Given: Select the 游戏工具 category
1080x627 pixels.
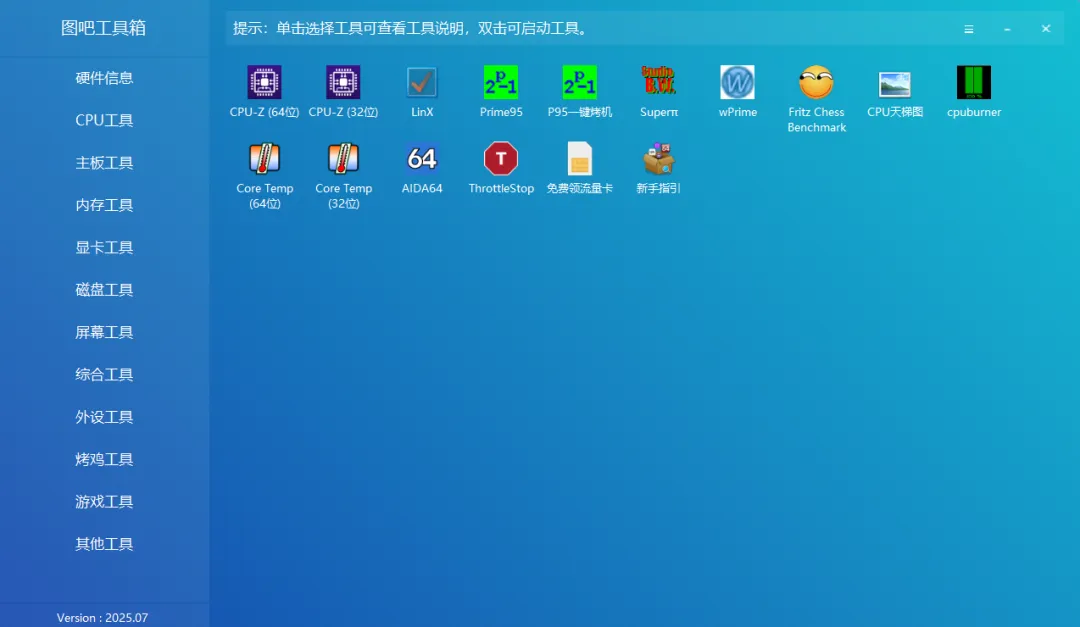Looking at the screenshot, I should tap(104, 502).
